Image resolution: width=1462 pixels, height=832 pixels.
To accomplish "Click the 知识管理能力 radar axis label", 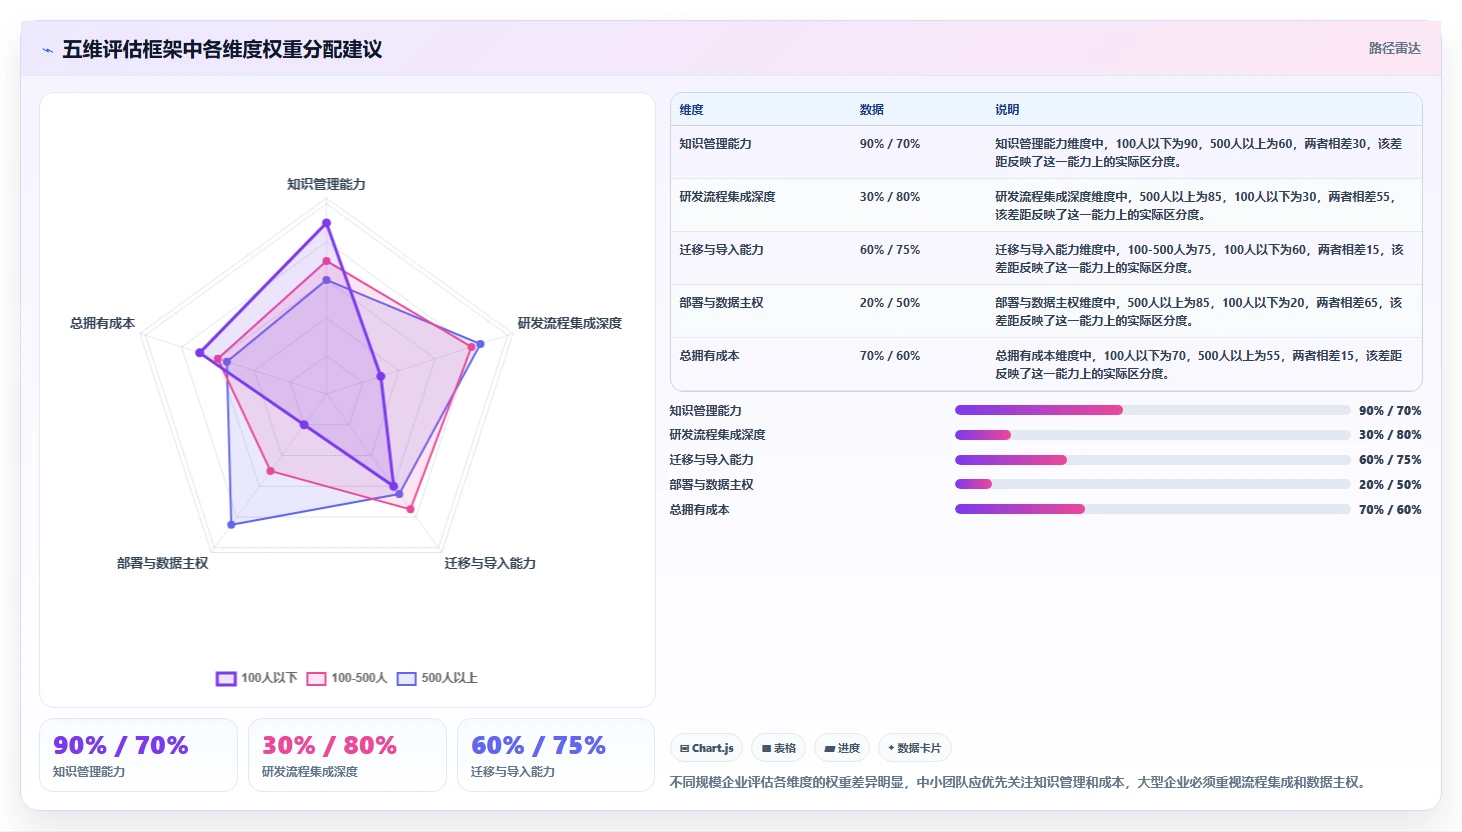I will point(326,184).
